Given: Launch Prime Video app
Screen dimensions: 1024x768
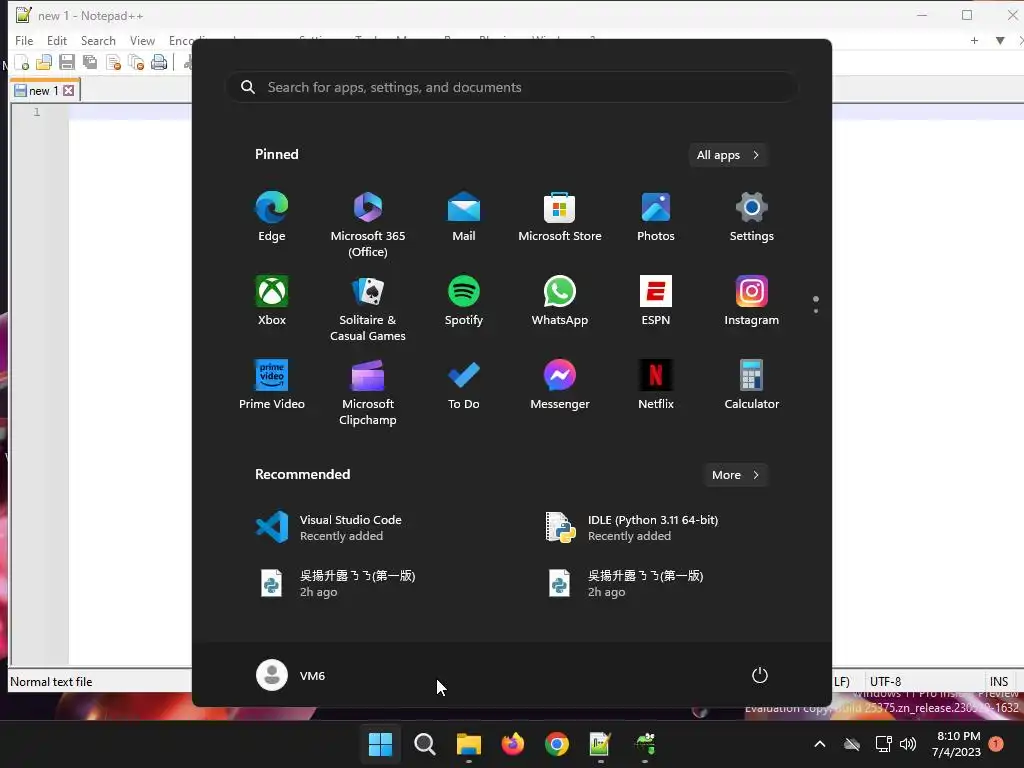Looking at the screenshot, I should tap(272, 385).
